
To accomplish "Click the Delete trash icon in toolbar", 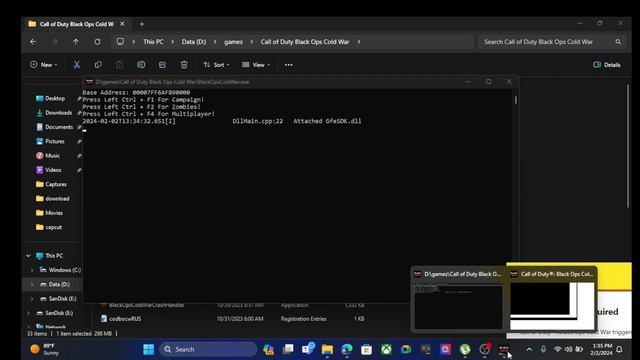I will pyautogui.click(x=184, y=65).
